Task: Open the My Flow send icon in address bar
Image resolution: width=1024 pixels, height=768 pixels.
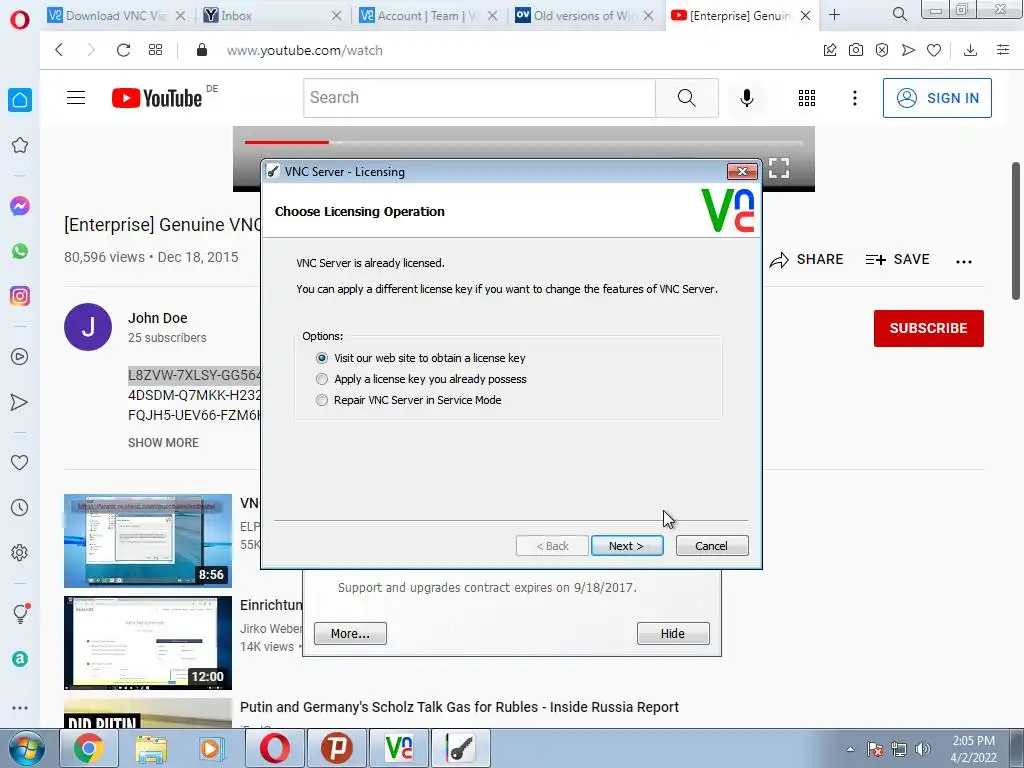Action: (908, 50)
